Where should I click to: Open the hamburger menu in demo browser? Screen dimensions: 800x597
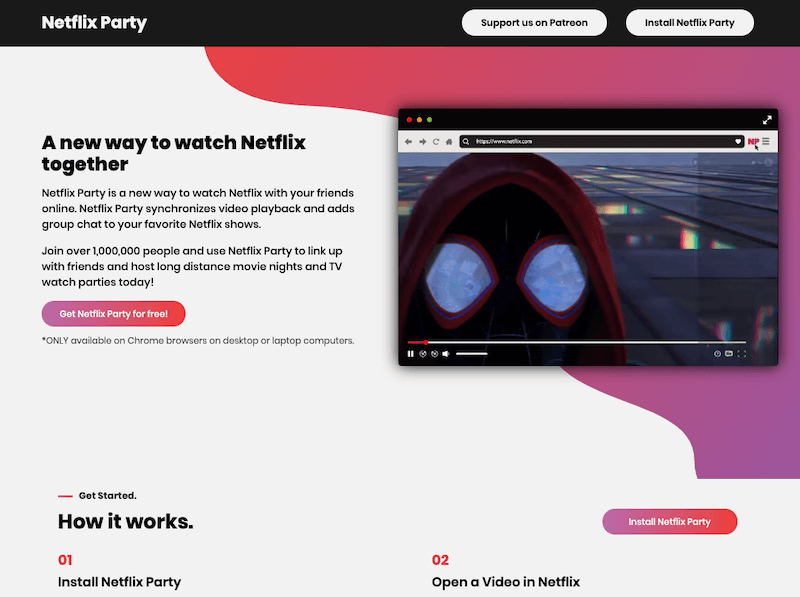(766, 141)
